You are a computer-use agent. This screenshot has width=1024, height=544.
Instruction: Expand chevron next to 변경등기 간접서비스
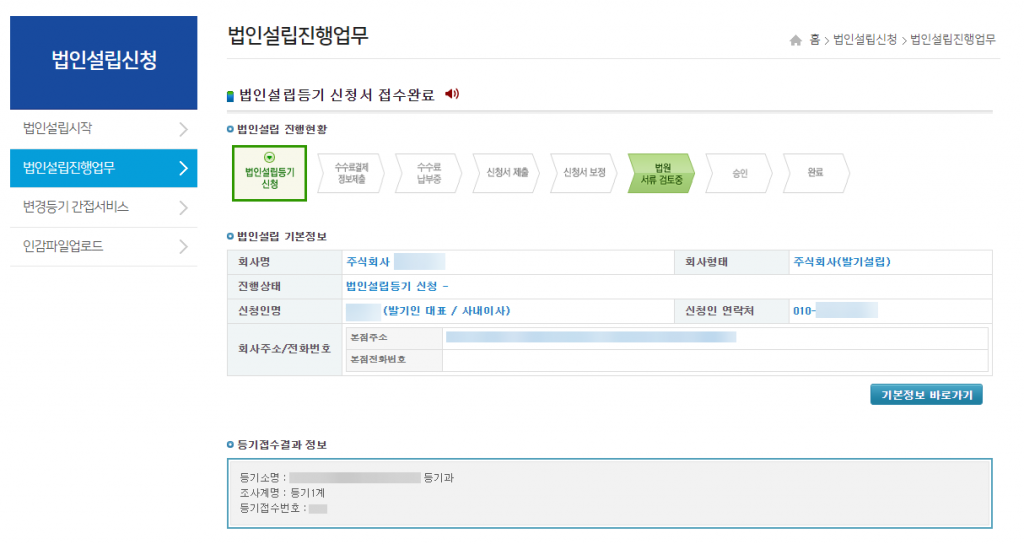(184, 208)
